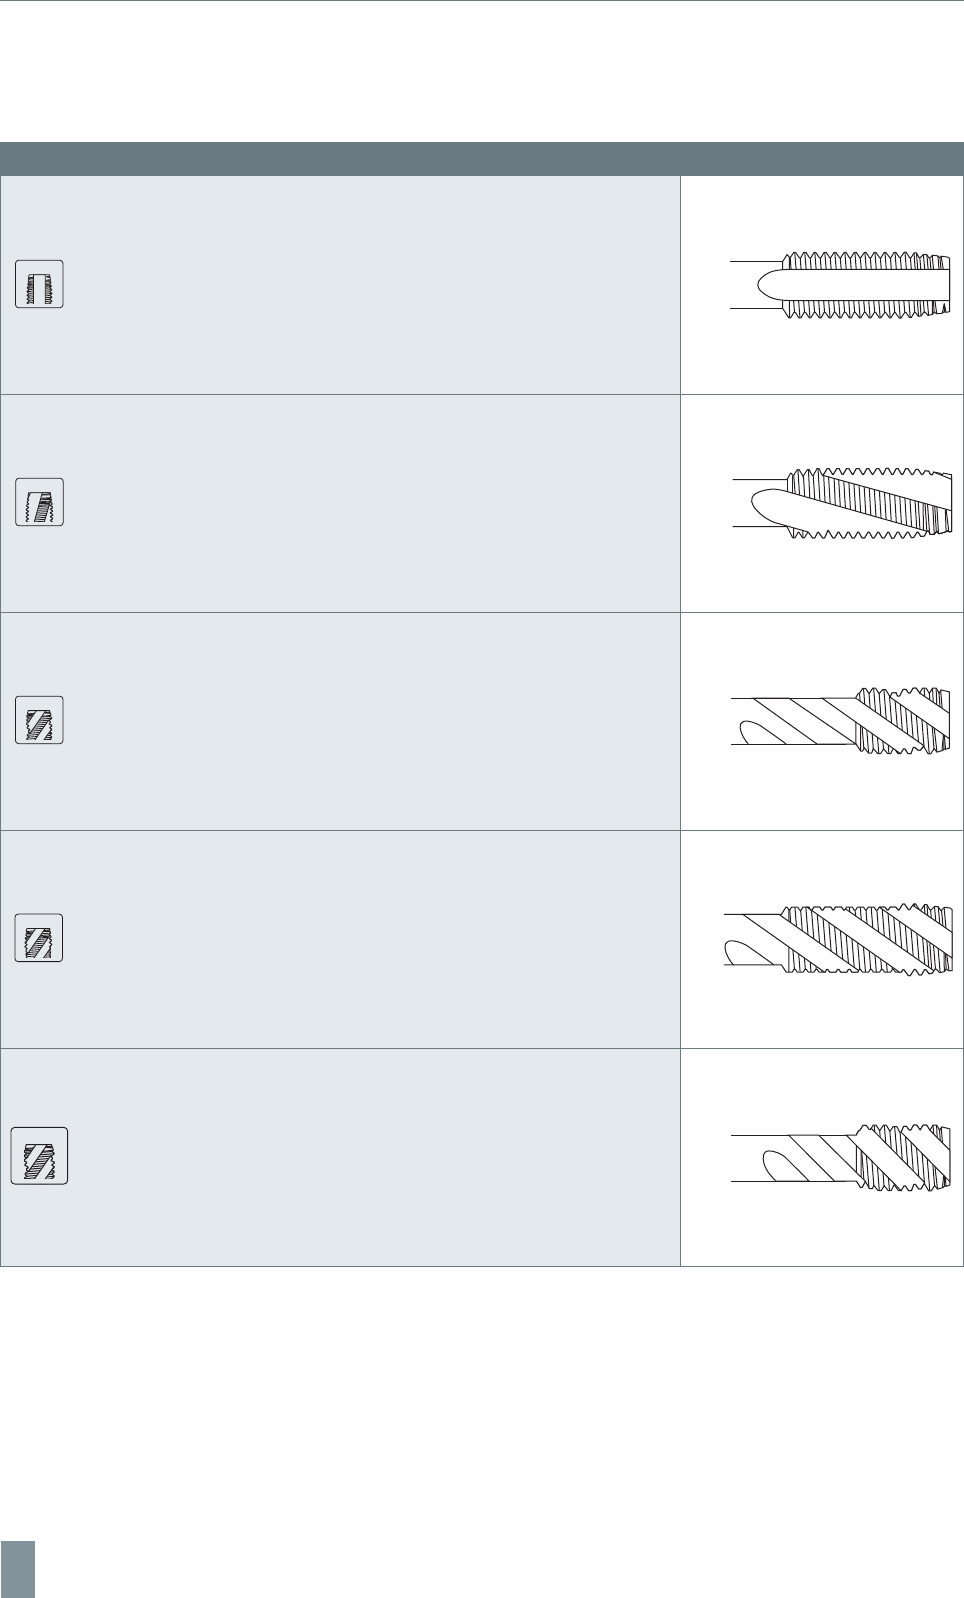The width and height of the screenshot is (964, 1598).
Task: View the long-thread spiral flute tap drawing, fourth row
Action: click(838, 939)
